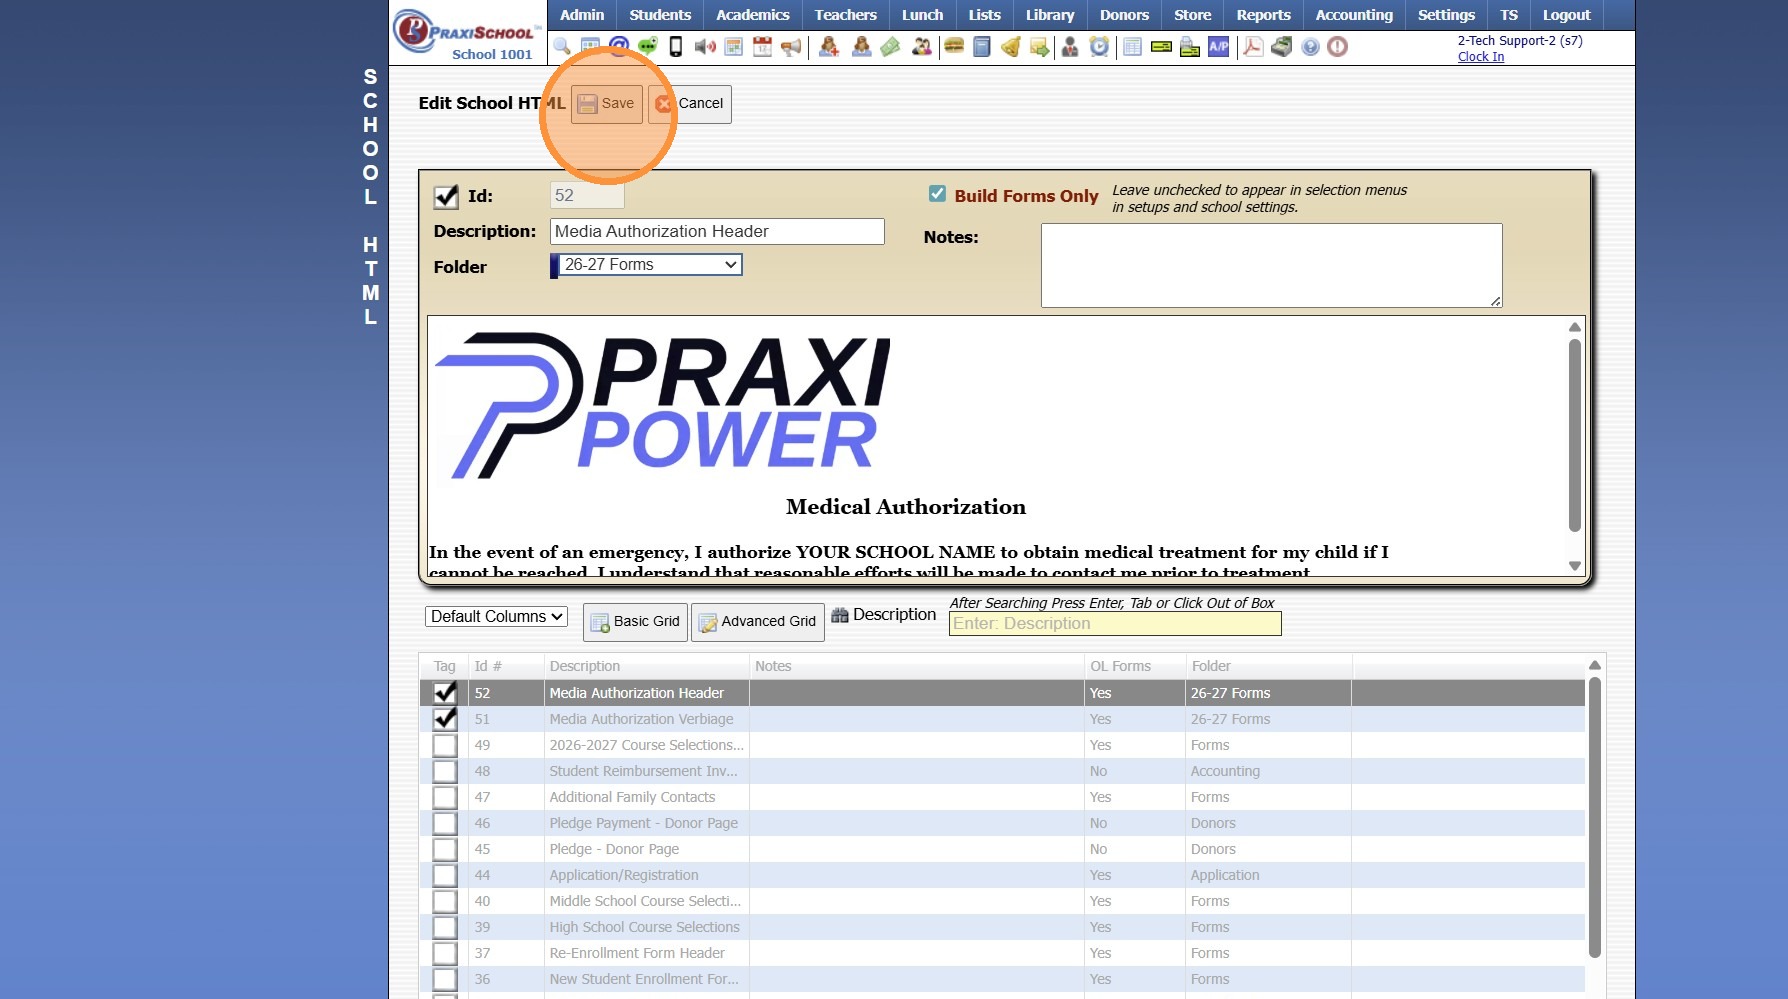Open the Academics menu
1788x999 pixels.
(753, 15)
